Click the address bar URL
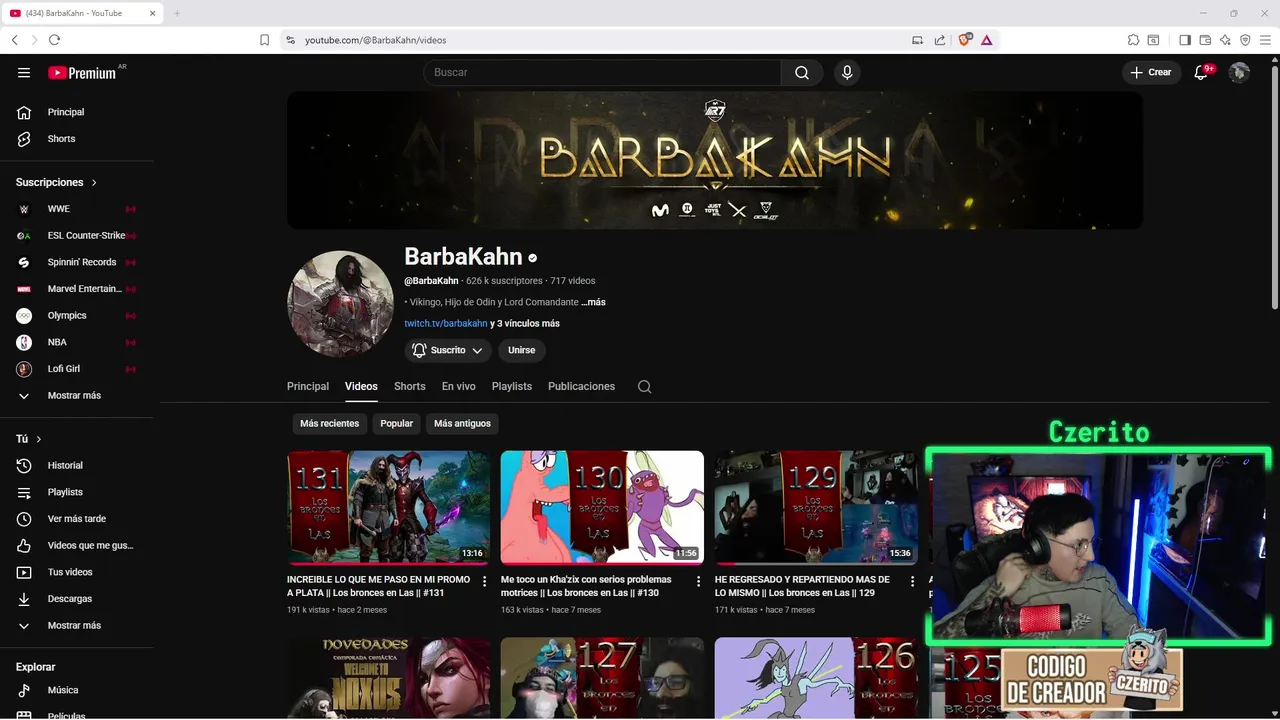1280x720 pixels. (375, 40)
